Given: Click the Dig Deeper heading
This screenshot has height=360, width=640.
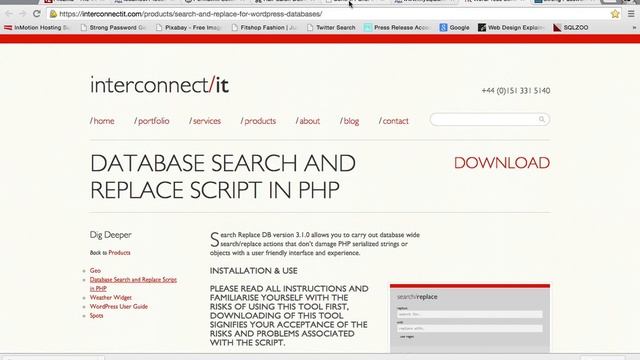Looking at the screenshot, I should coord(111,235).
